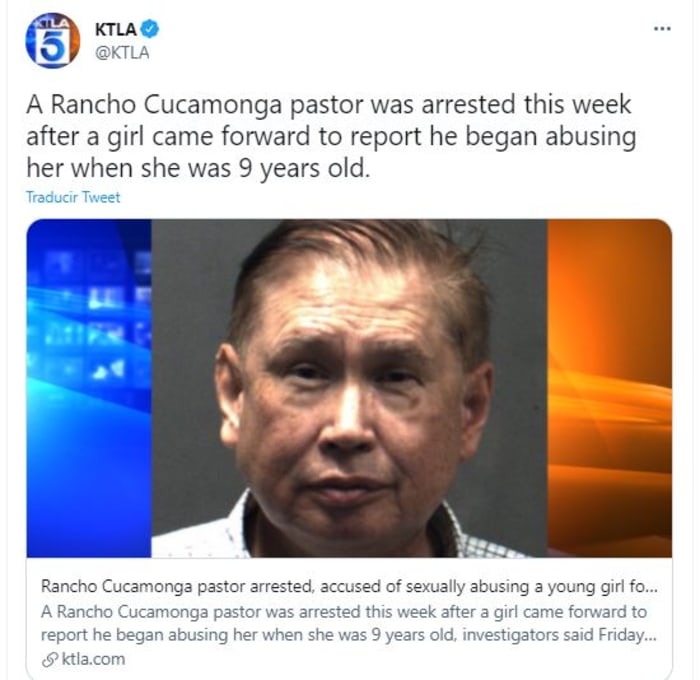The width and height of the screenshot is (700, 680).
Task: Visit the ktla.com domain link
Action: (x=93, y=659)
